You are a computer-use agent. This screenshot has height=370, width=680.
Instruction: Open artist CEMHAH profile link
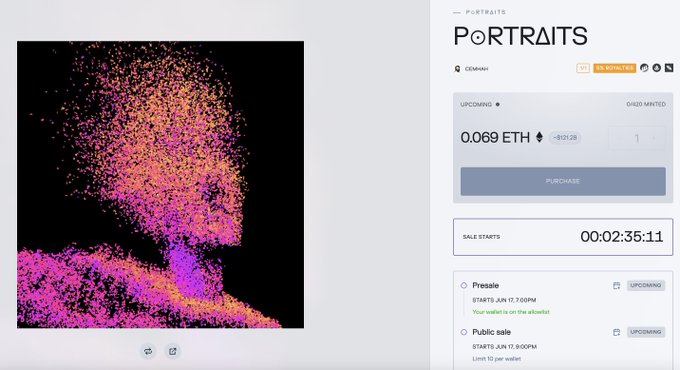click(x=476, y=69)
